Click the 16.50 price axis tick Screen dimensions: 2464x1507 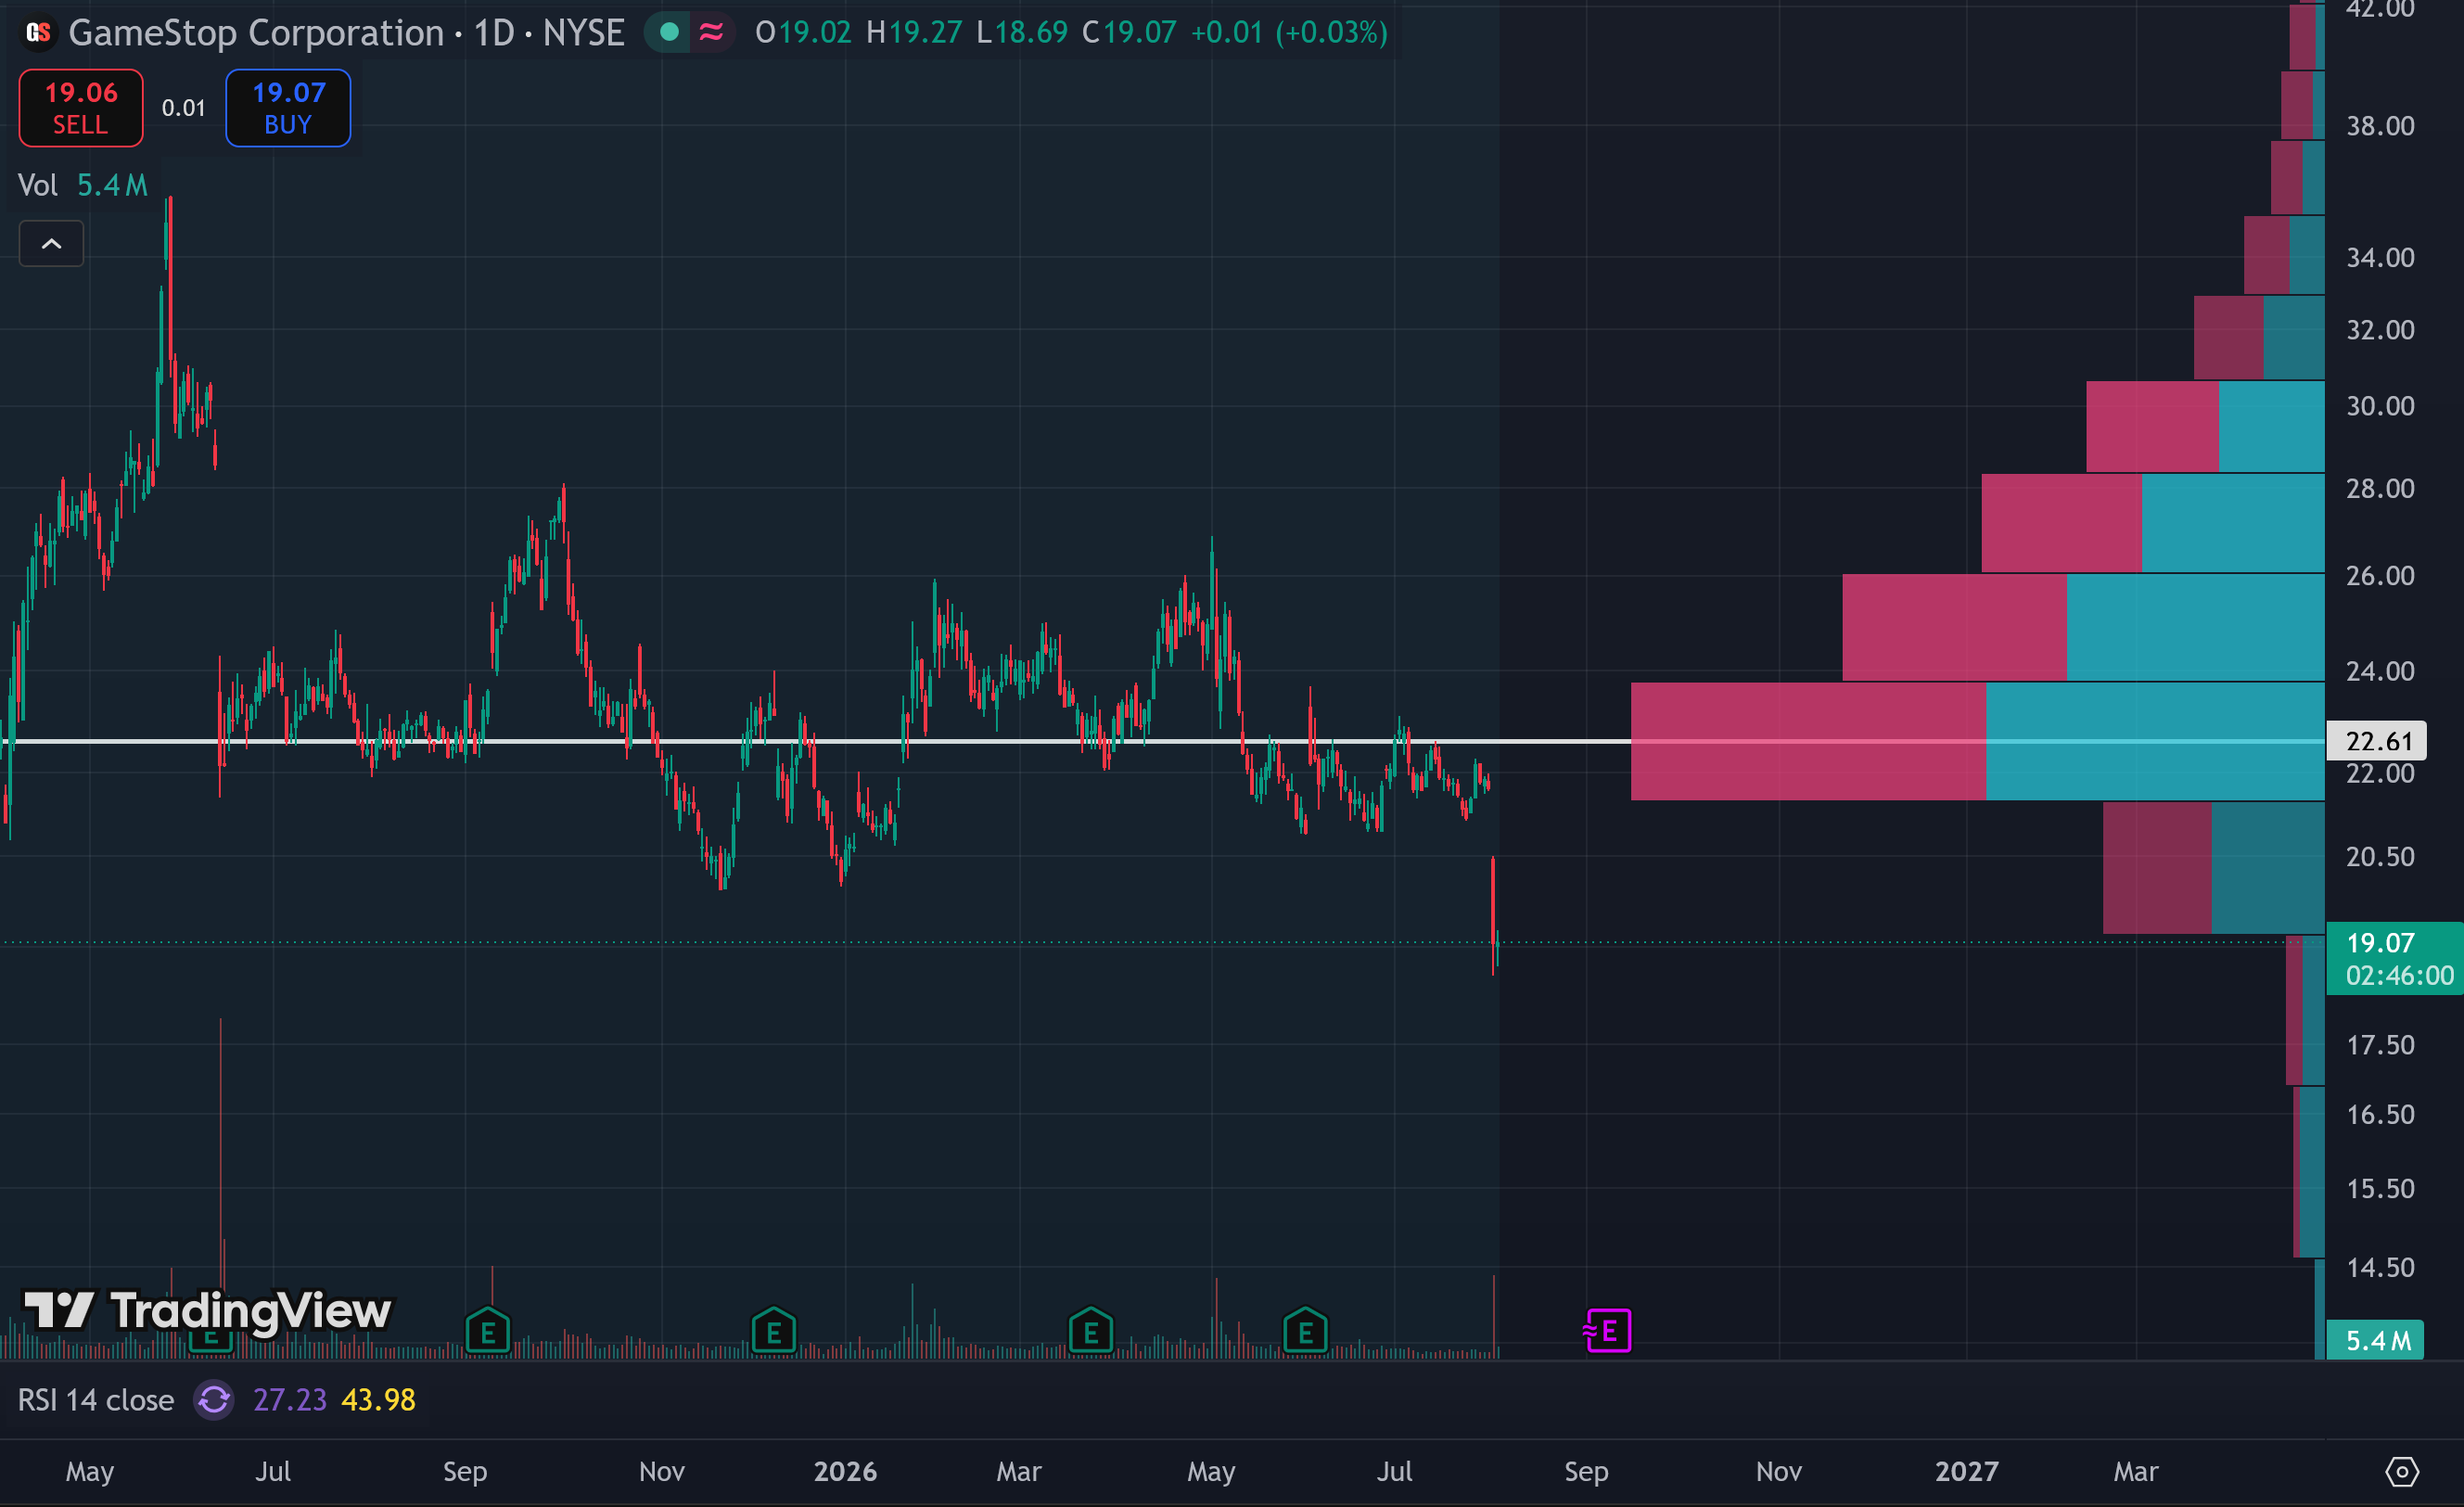[x=2380, y=1114]
